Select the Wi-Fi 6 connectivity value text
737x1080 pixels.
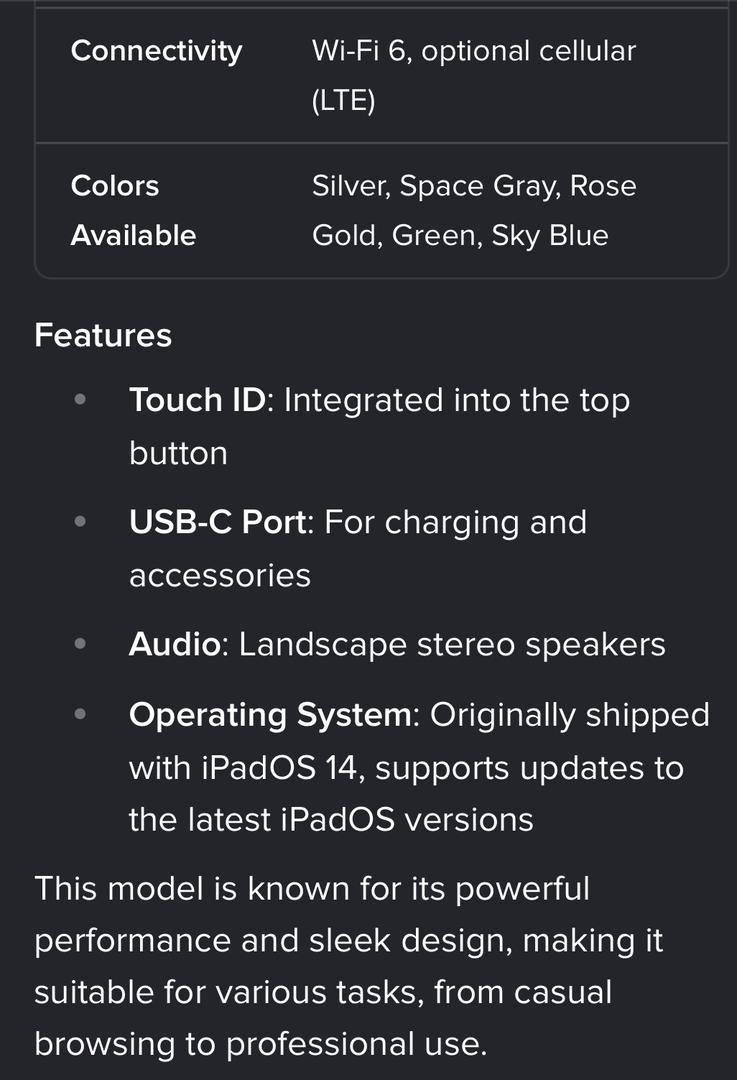tap(360, 51)
